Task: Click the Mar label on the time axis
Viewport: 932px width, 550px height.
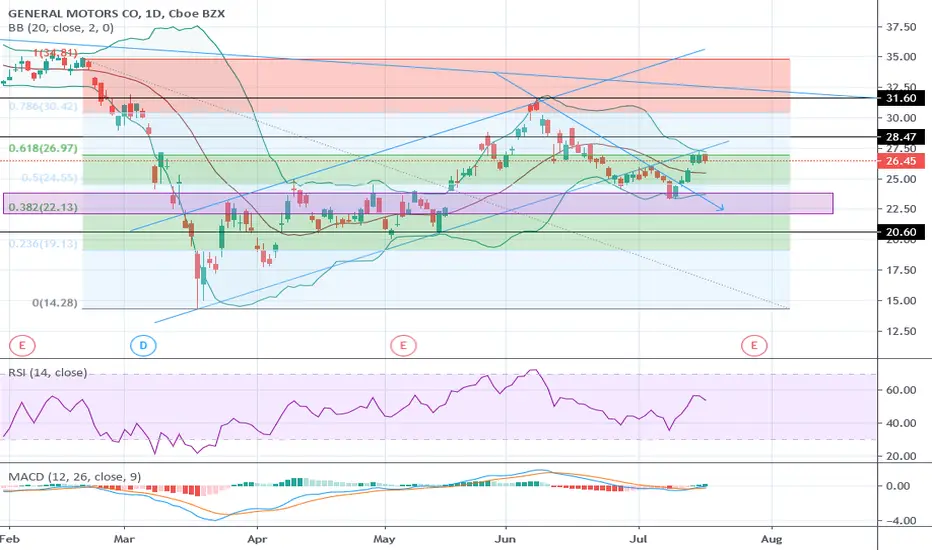Action: point(124,539)
